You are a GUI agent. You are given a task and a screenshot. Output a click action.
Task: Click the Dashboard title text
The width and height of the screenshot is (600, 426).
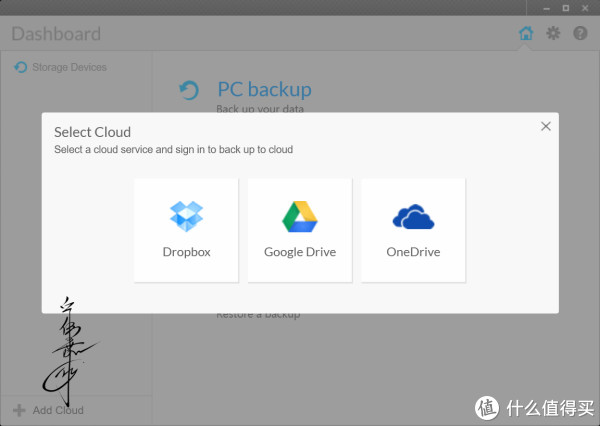point(56,34)
